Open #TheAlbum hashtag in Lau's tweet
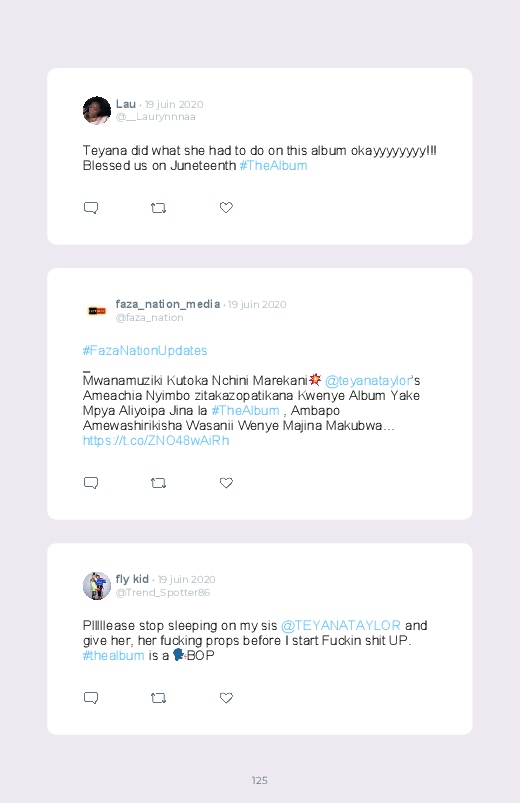 274,166
